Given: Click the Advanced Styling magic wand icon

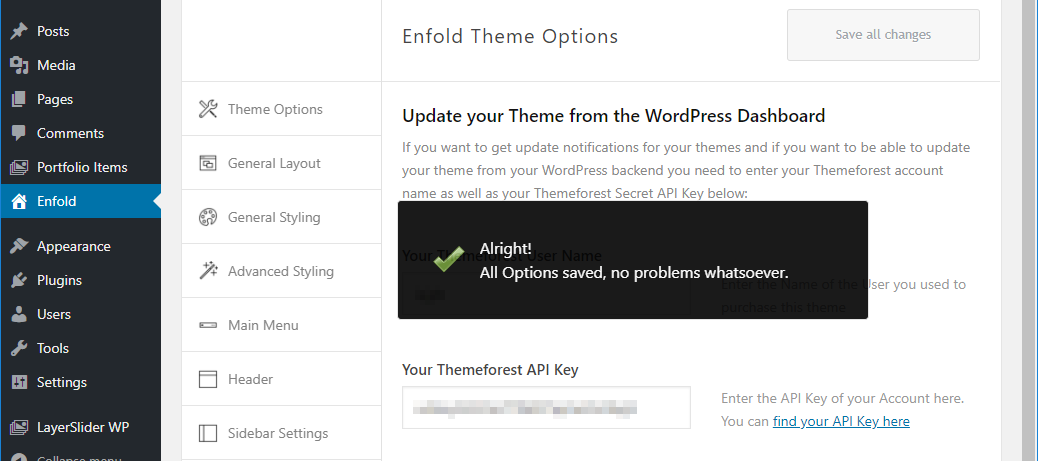Looking at the screenshot, I should (x=208, y=271).
